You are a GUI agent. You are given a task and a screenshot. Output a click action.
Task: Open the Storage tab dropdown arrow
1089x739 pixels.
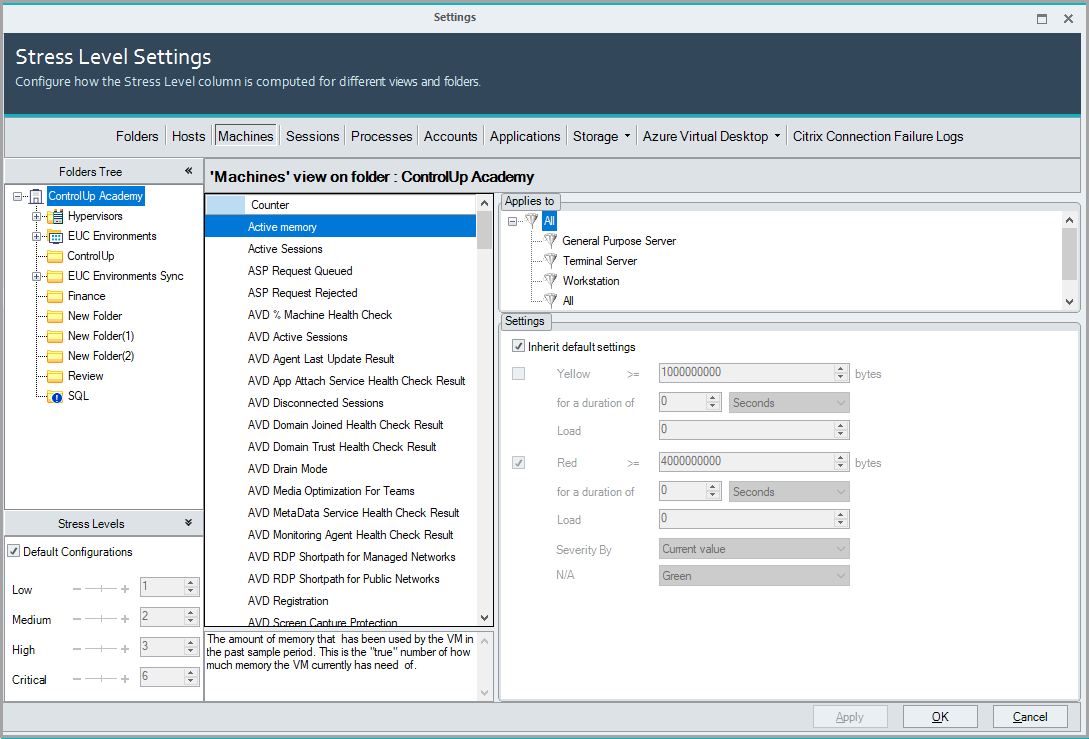627,136
